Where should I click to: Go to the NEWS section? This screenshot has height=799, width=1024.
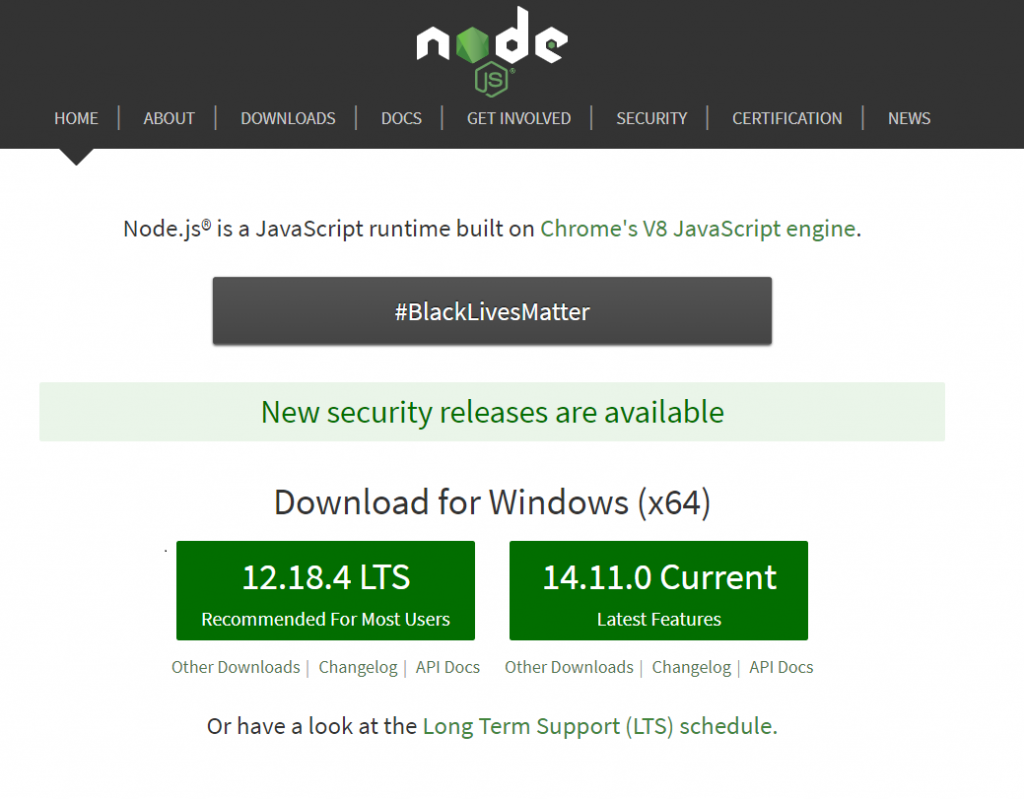909,118
